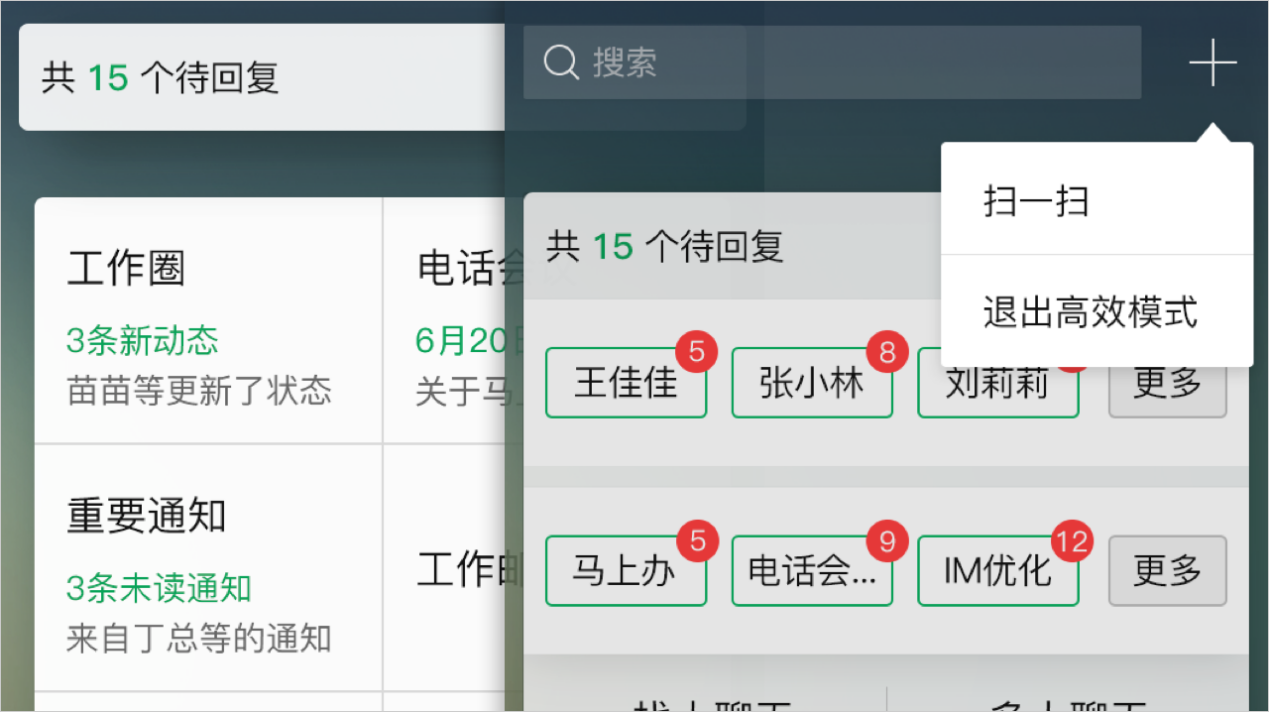Screen dimensions: 1269x712
Task: Open the 重要通知 card
Action: [x=208, y=568]
